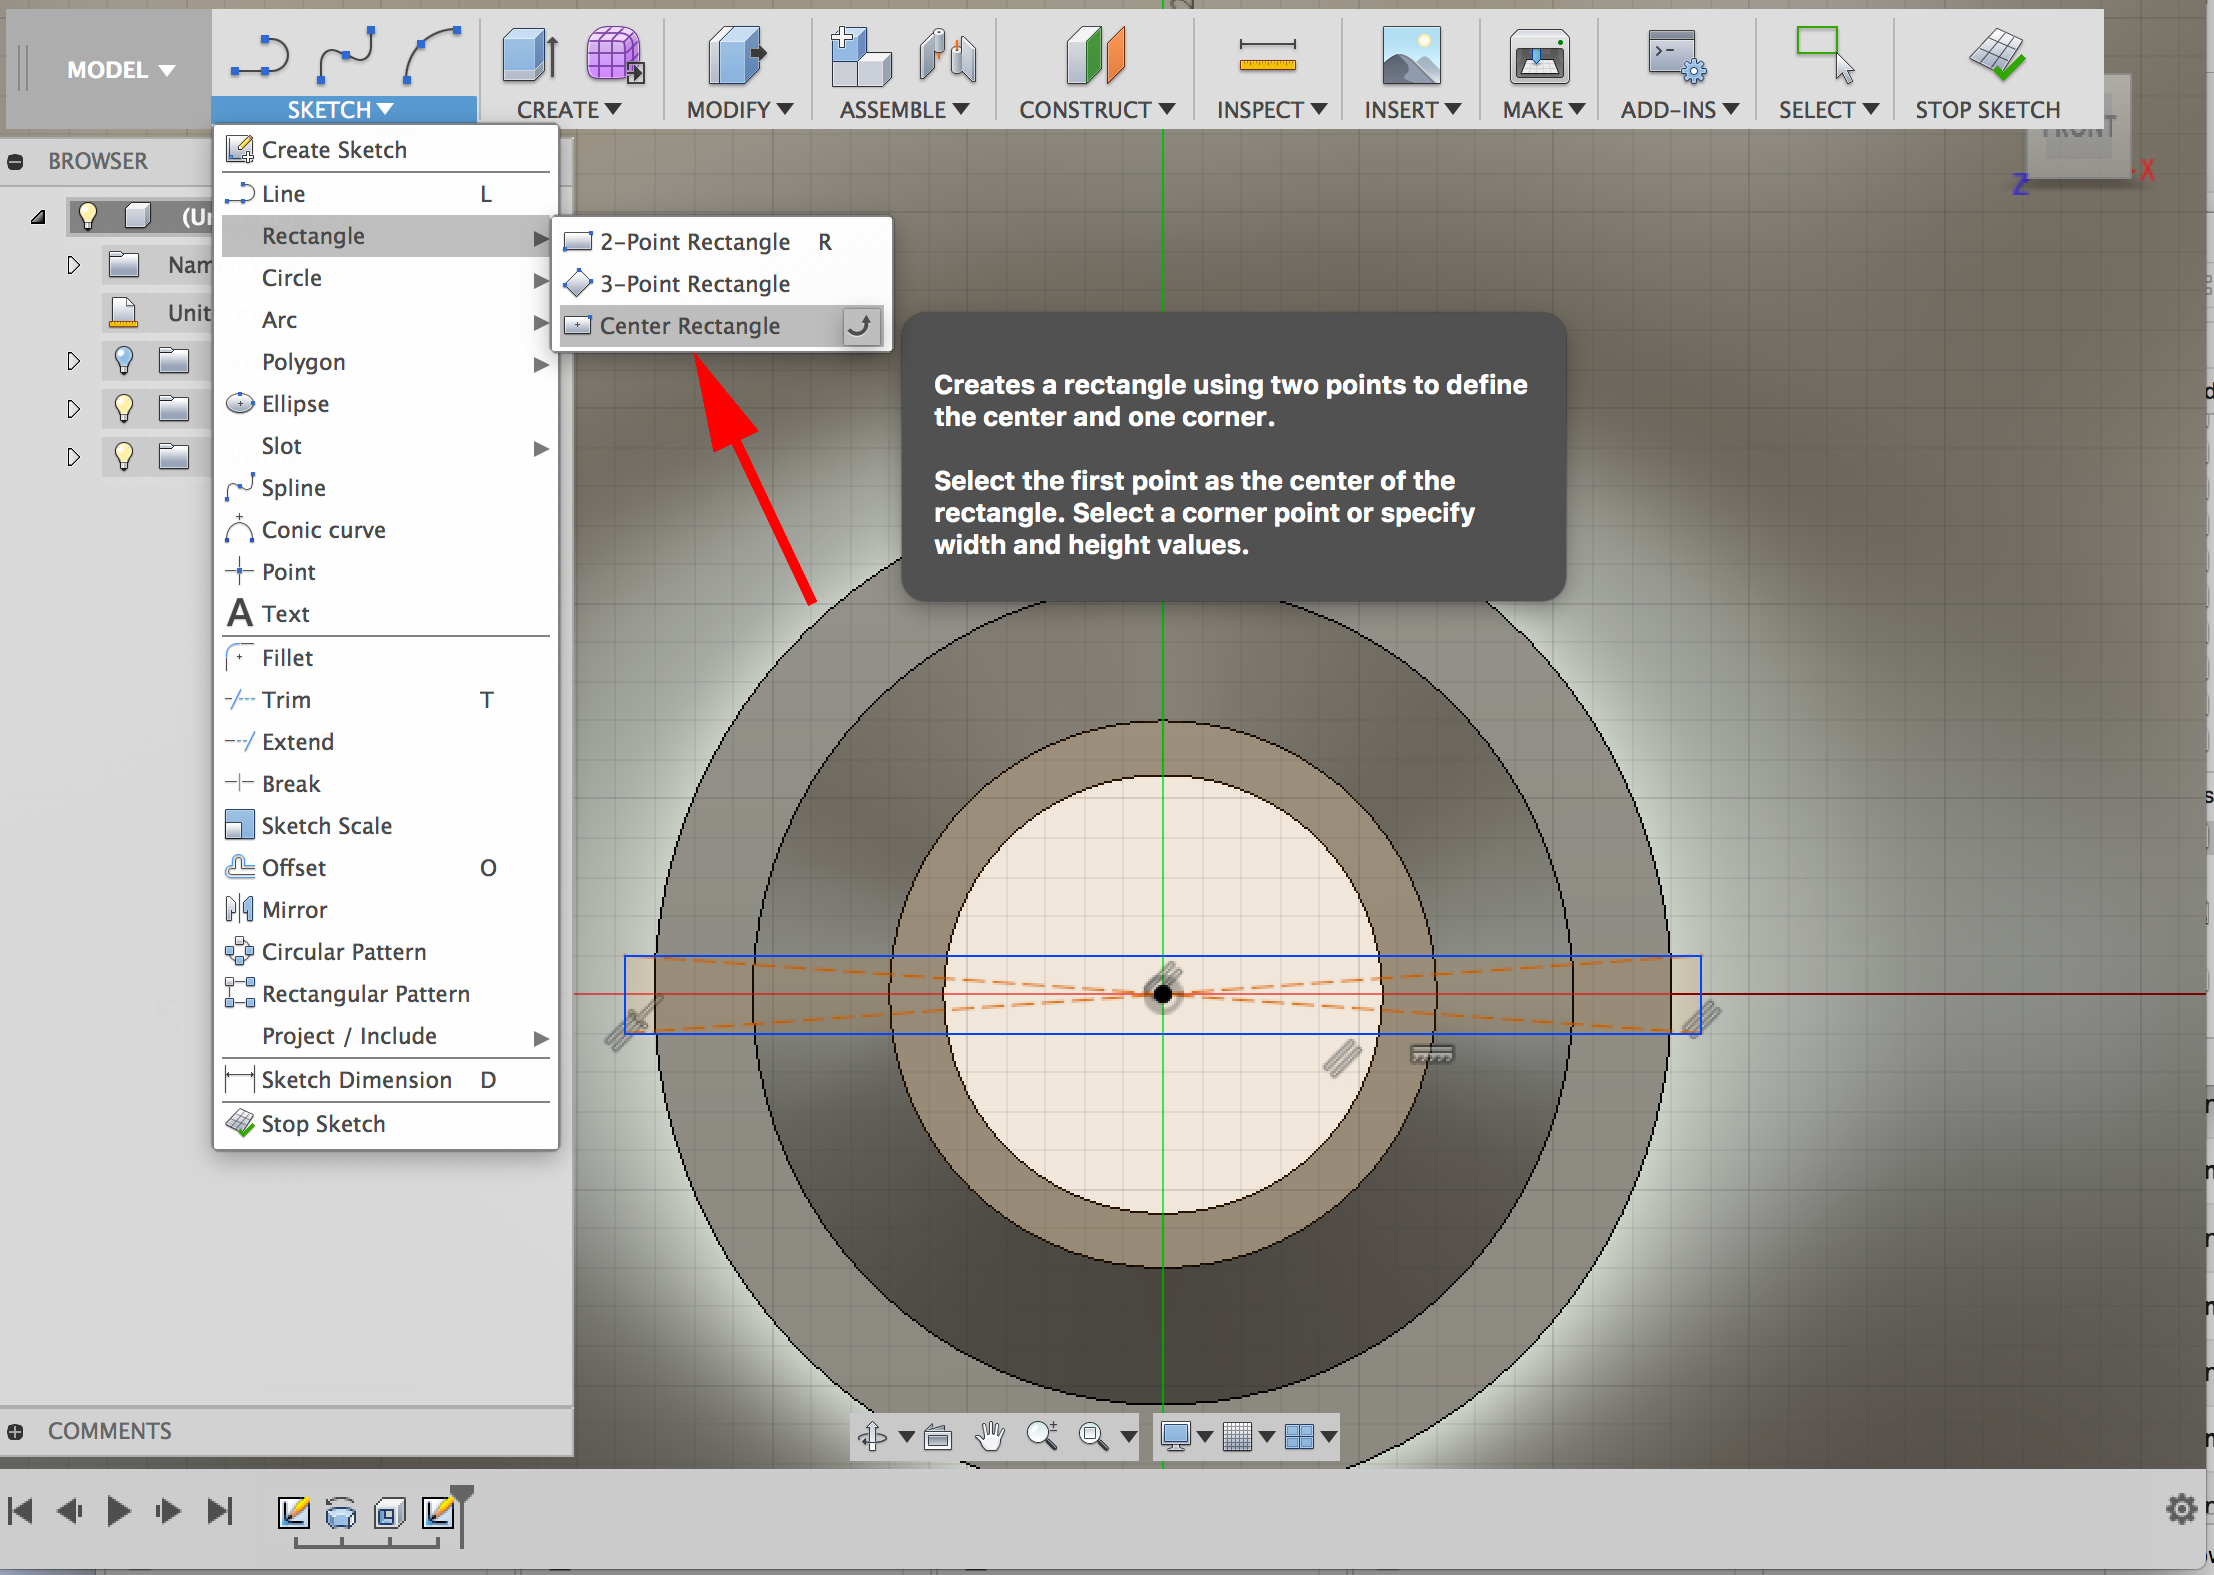Open the CONSTRUCT dropdown menu
The width and height of the screenshot is (2214, 1575).
click(x=1097, y=110)
